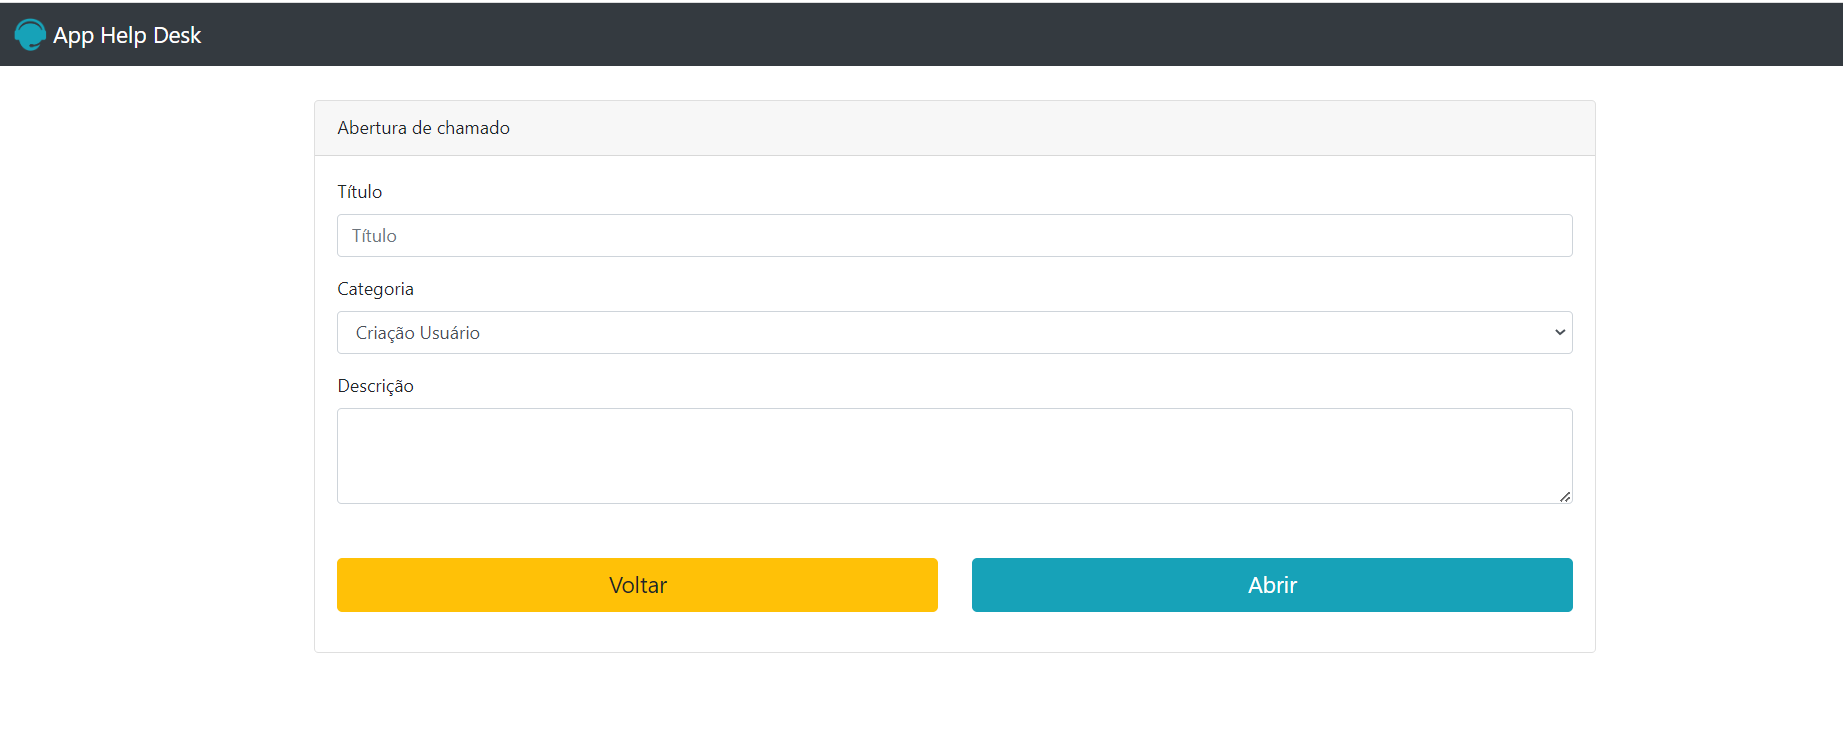This screenshot has height=746, width=1843.
Task: Click the teal Abrir action
Action: coord(1271,585)
